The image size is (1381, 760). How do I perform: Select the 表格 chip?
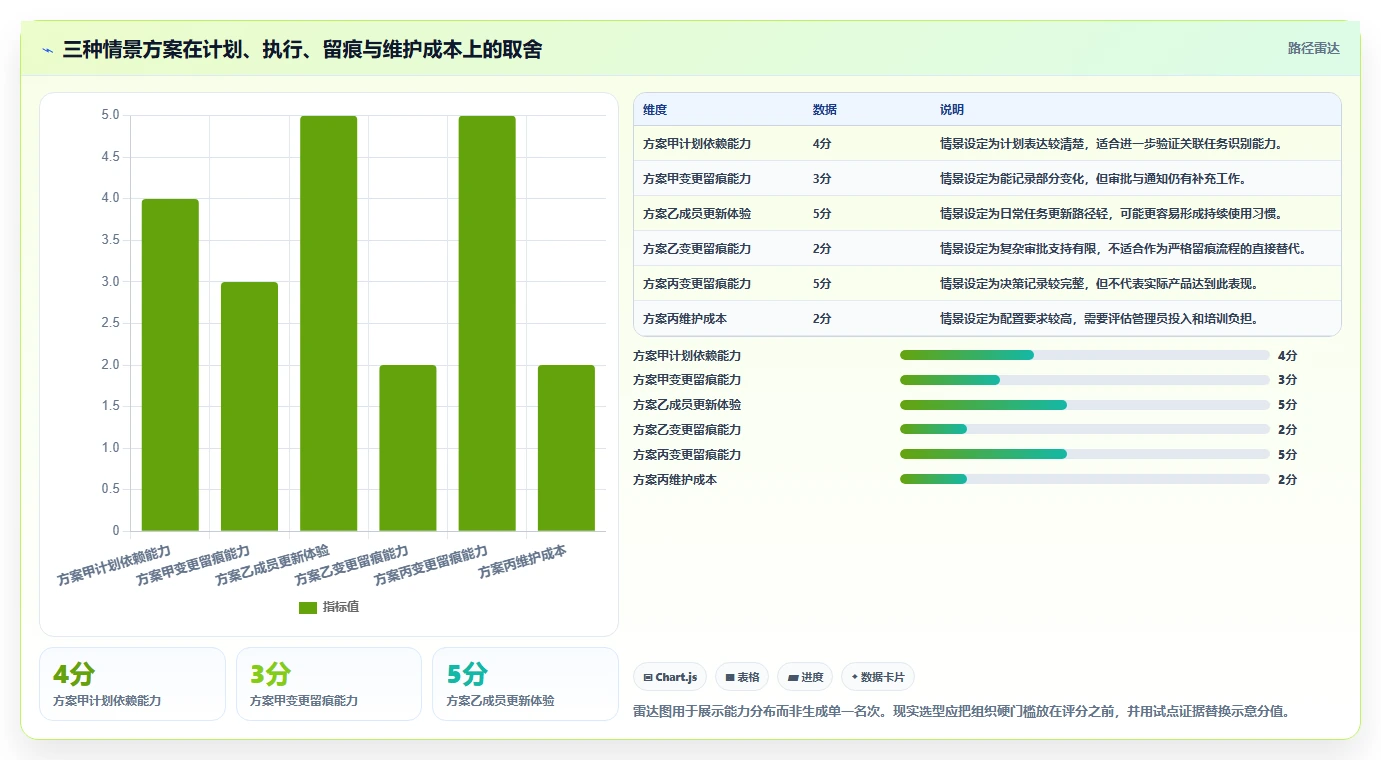coord(742,677)
